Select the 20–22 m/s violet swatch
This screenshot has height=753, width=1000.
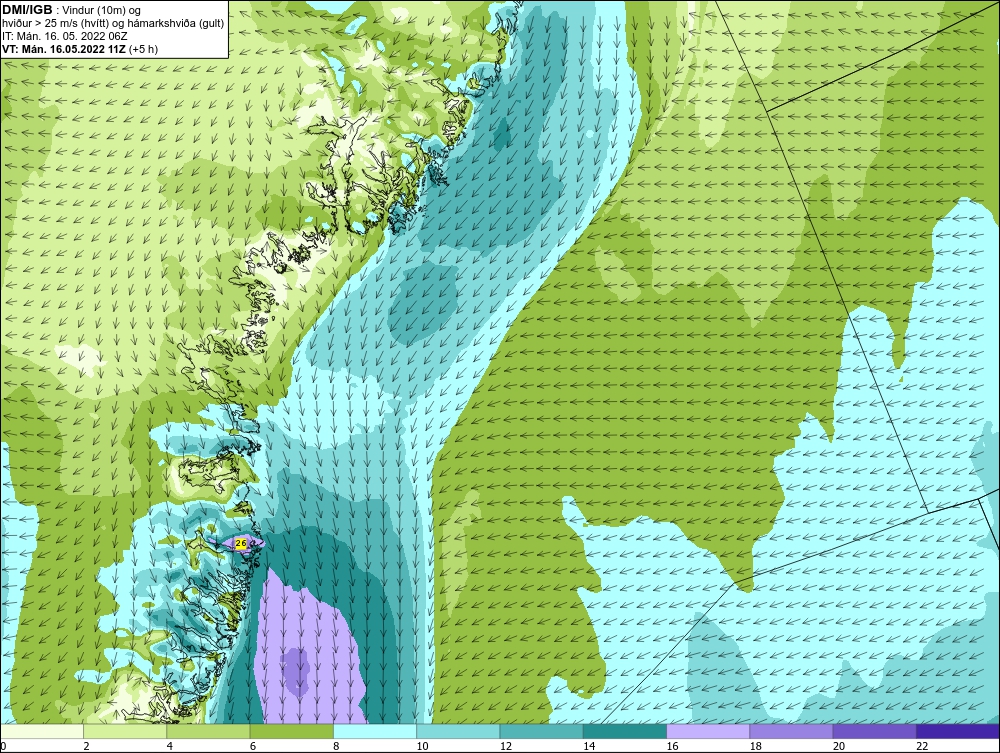click(x=874, y=731)
